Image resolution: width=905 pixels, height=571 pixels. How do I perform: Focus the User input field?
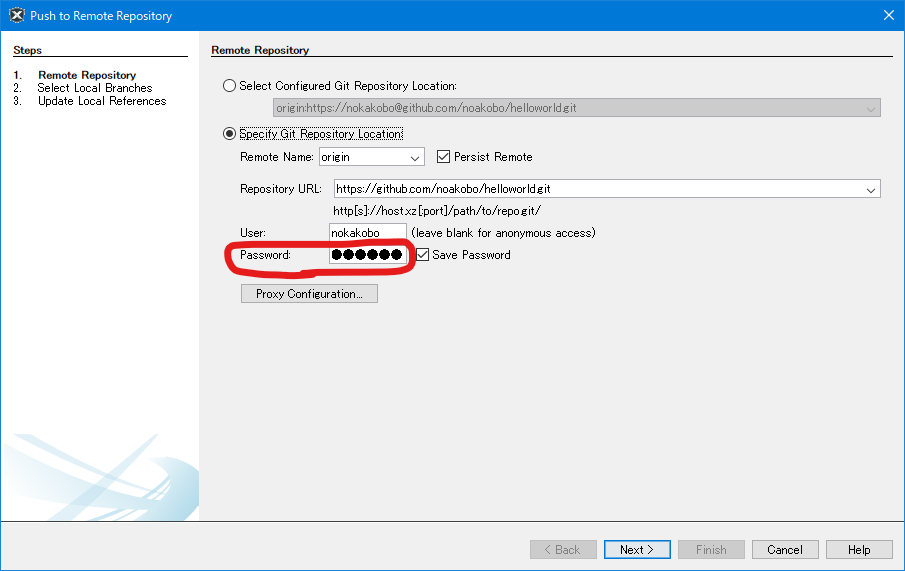click(x=367, y=233)
